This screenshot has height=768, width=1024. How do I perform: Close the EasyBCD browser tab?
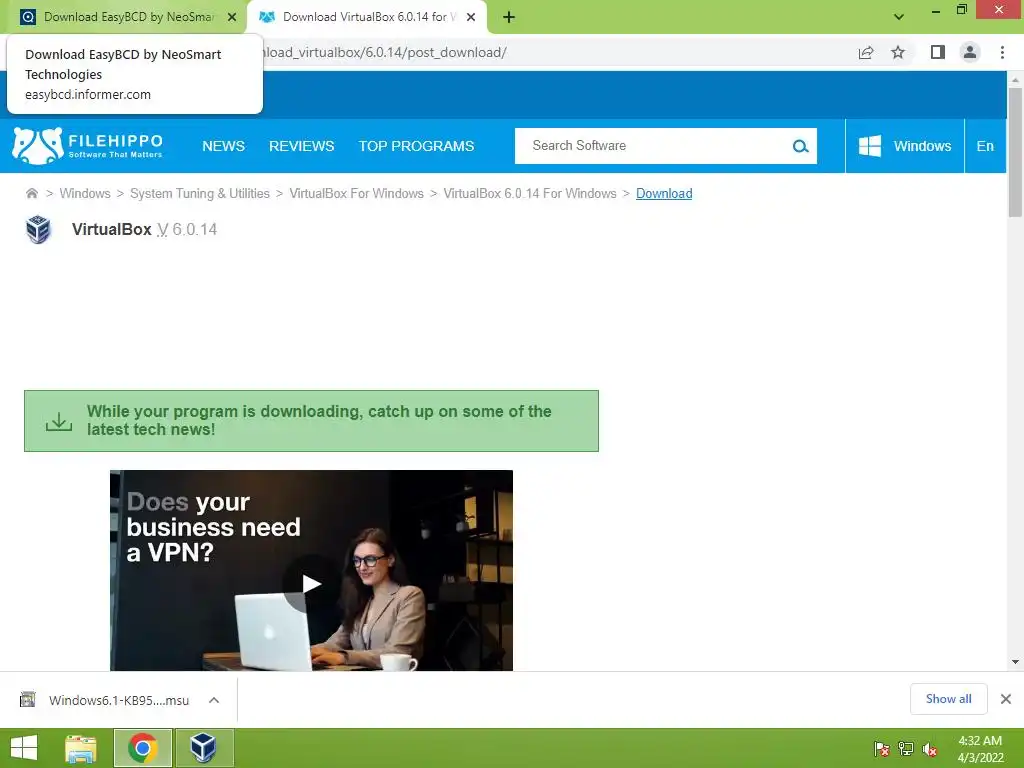pyautogui.click(x=232, y=17)
